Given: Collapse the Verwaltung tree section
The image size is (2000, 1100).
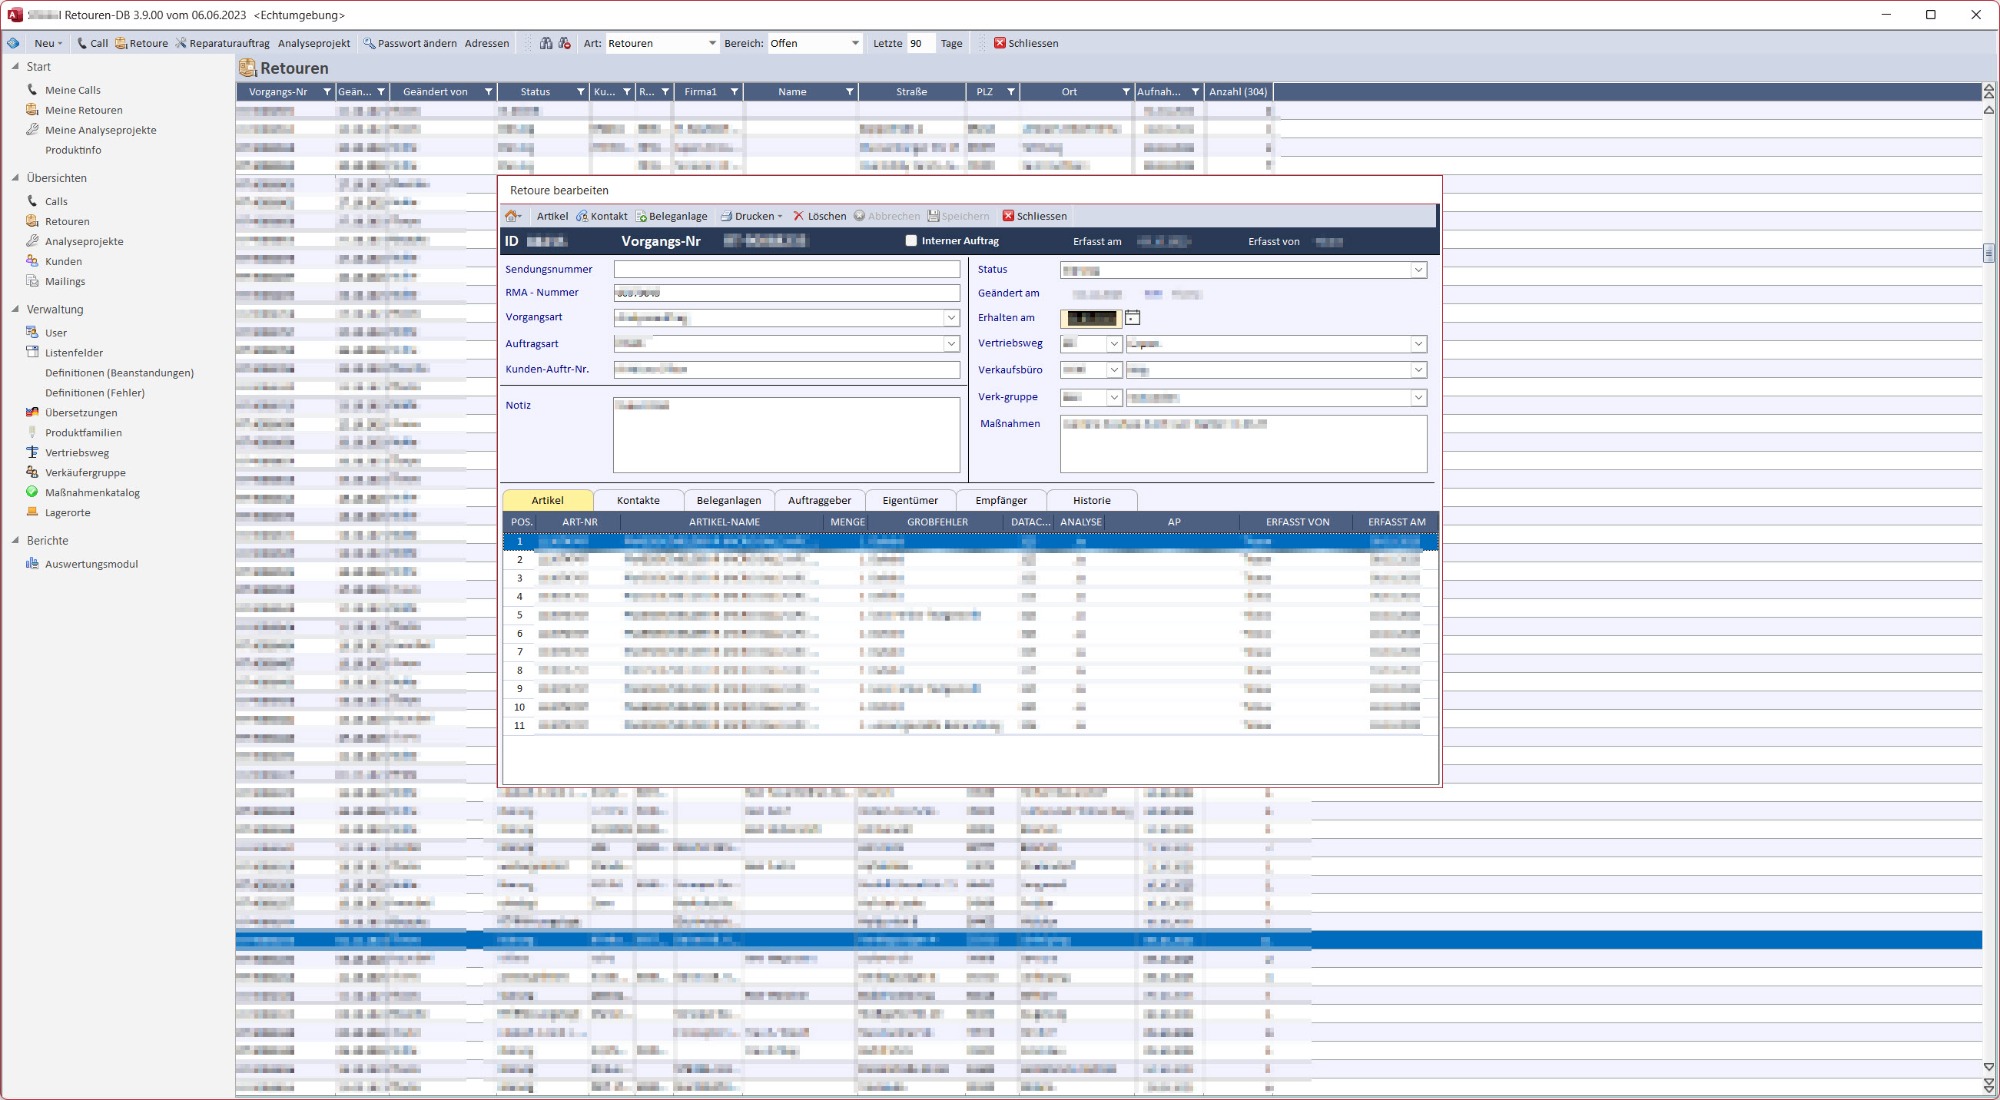Looking at the screenshot, I should click(15, 309).
